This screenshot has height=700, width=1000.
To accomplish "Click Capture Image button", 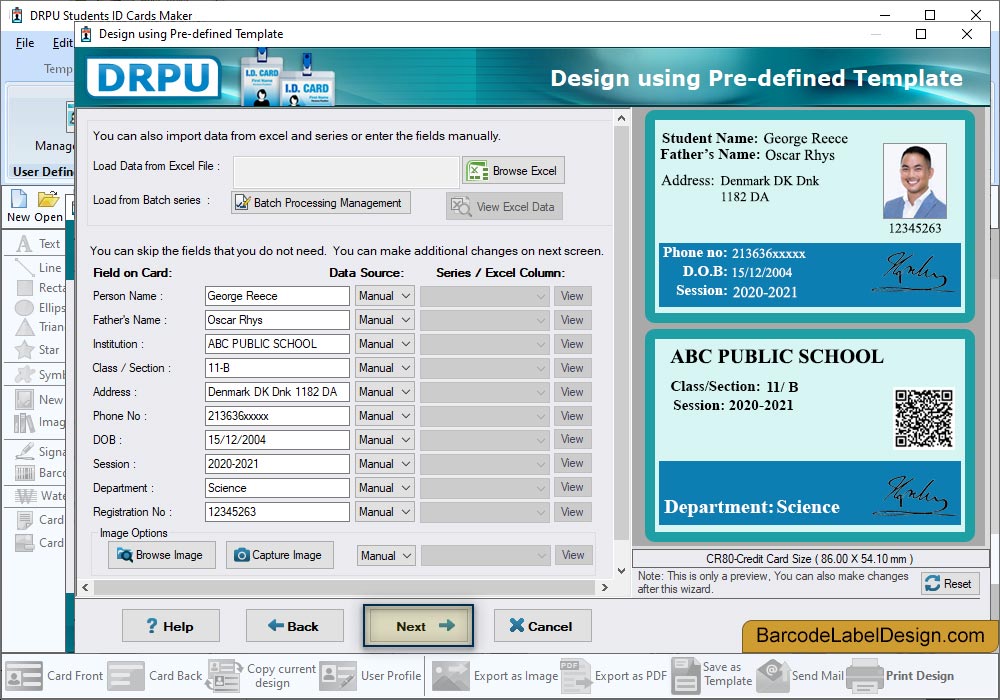I will point(279,555).
